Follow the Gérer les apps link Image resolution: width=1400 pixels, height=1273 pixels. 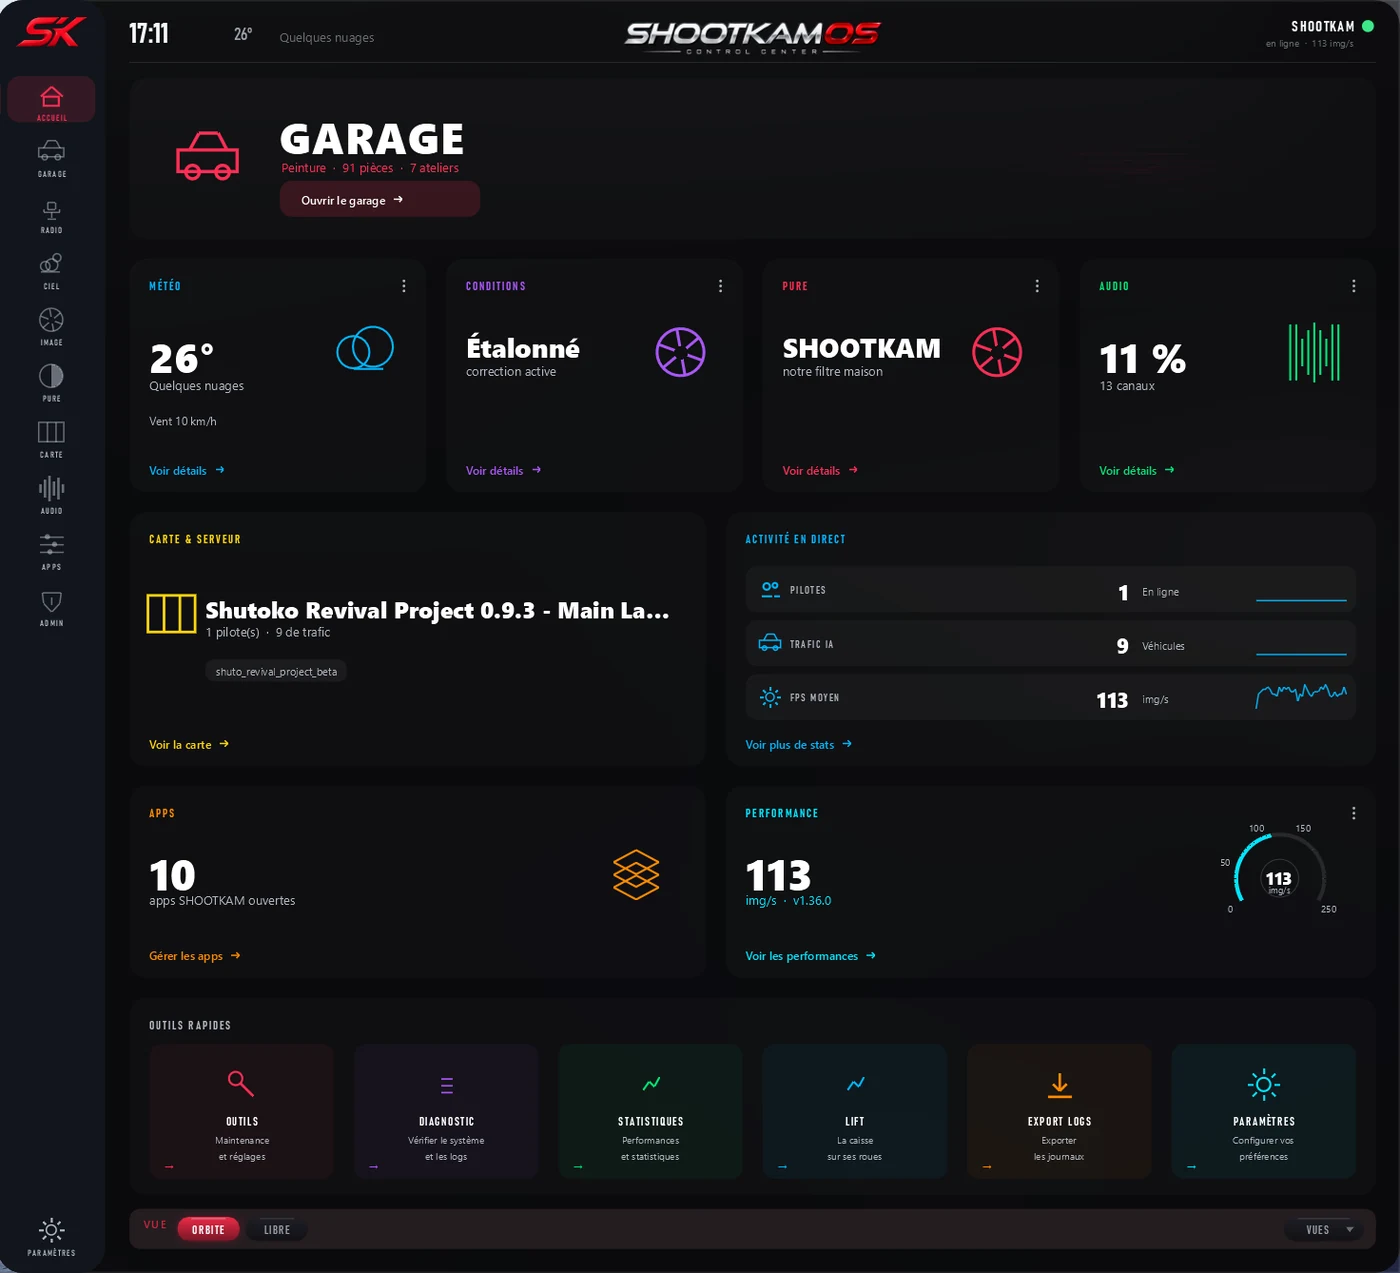[x=195, y=956]
